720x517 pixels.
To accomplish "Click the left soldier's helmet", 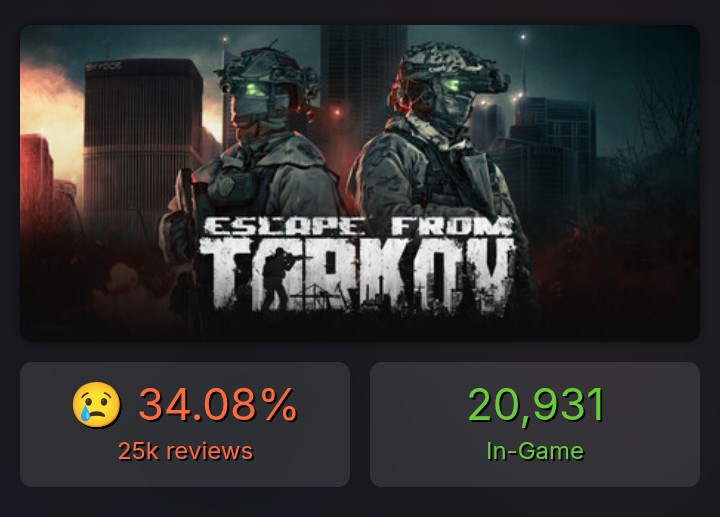I will [x=268, y=69].
